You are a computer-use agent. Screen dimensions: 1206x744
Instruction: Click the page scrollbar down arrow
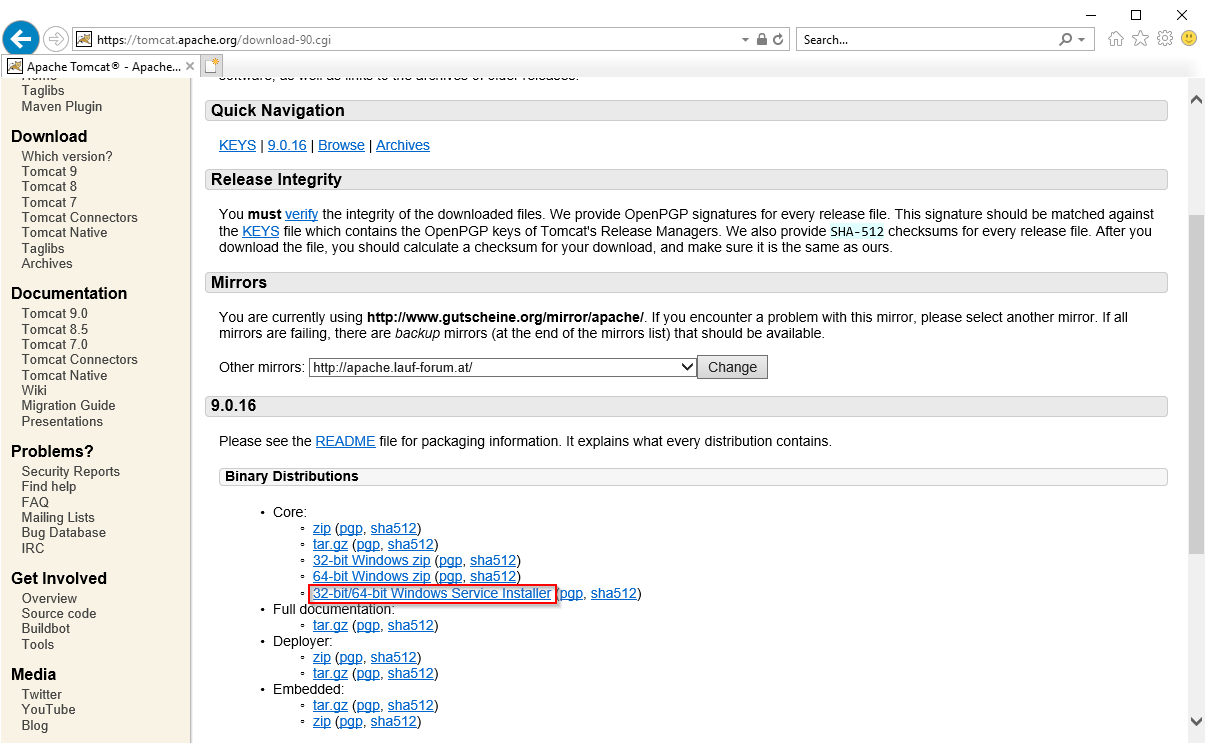click(1196, 720)
